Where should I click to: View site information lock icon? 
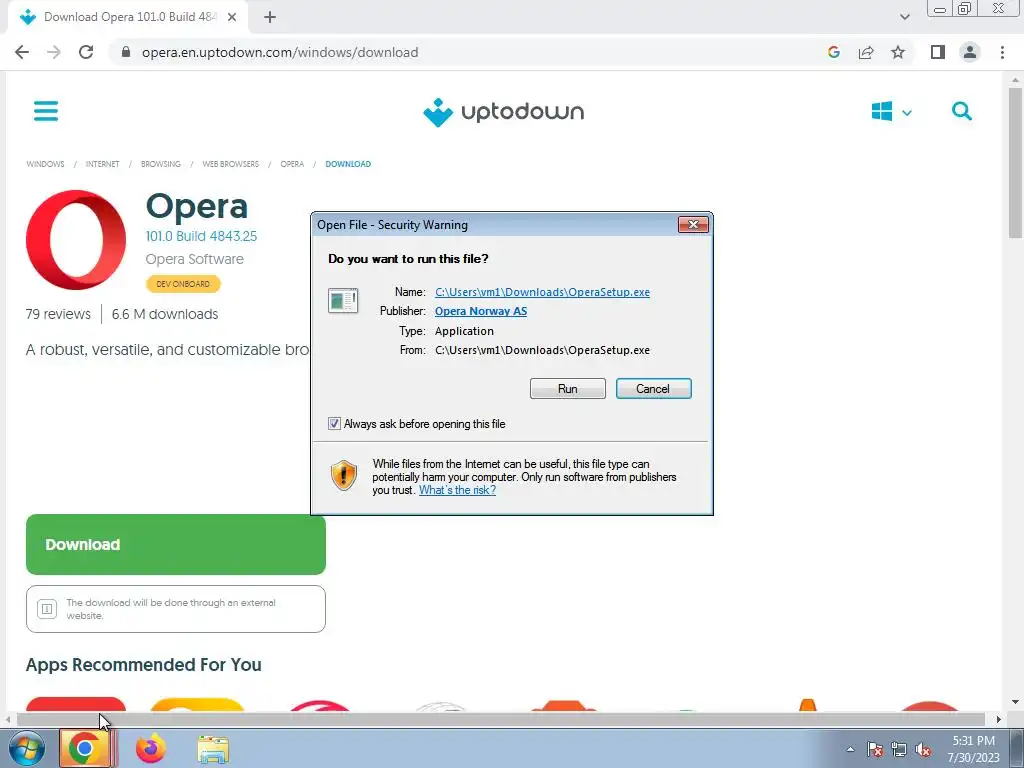point(126,52)
